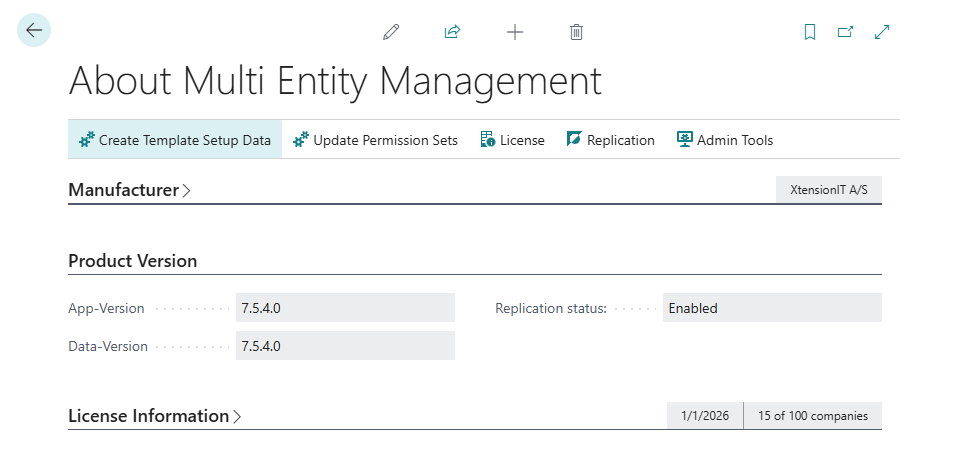Collapse the Product Version section heading

(132, 261)
